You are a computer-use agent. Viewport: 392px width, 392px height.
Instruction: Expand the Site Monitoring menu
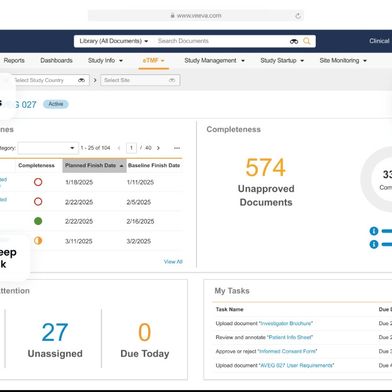coord(343,61)
